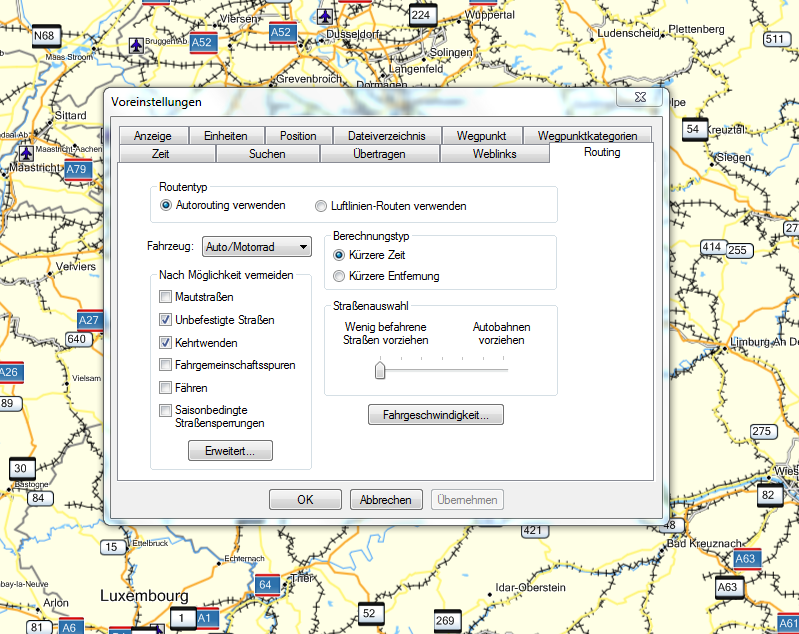
Task: Click the Brüggen airport icon on the map
Action: click(x=137, y=44)
